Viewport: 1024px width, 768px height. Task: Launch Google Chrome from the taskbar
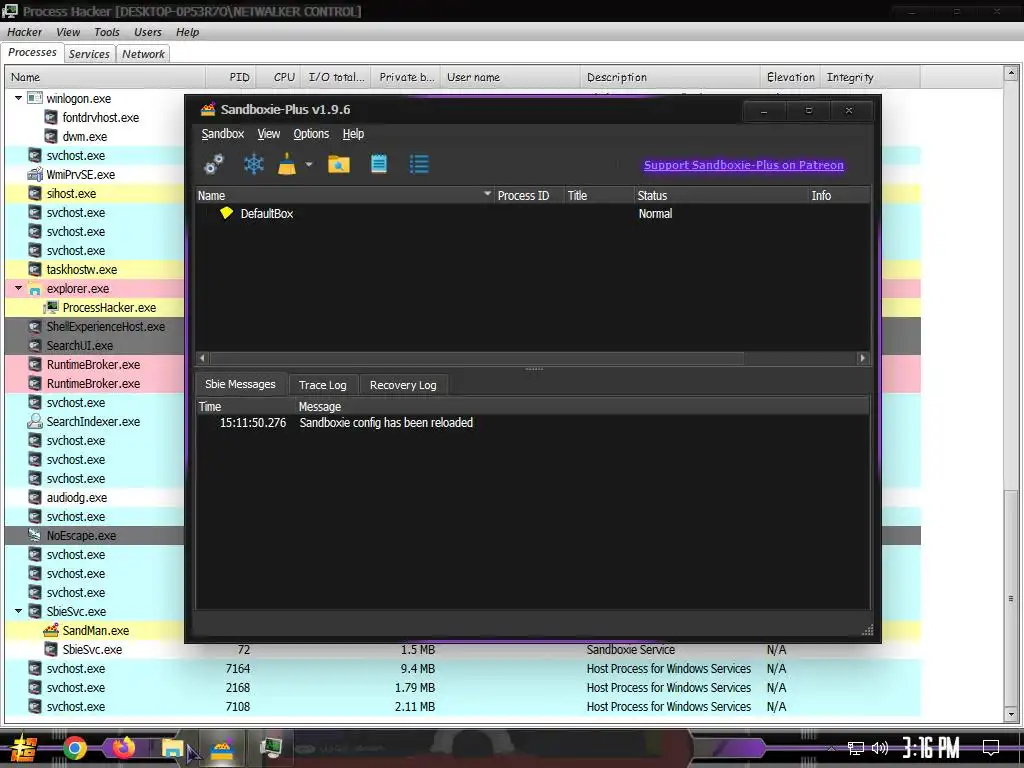tap(74, 748)
